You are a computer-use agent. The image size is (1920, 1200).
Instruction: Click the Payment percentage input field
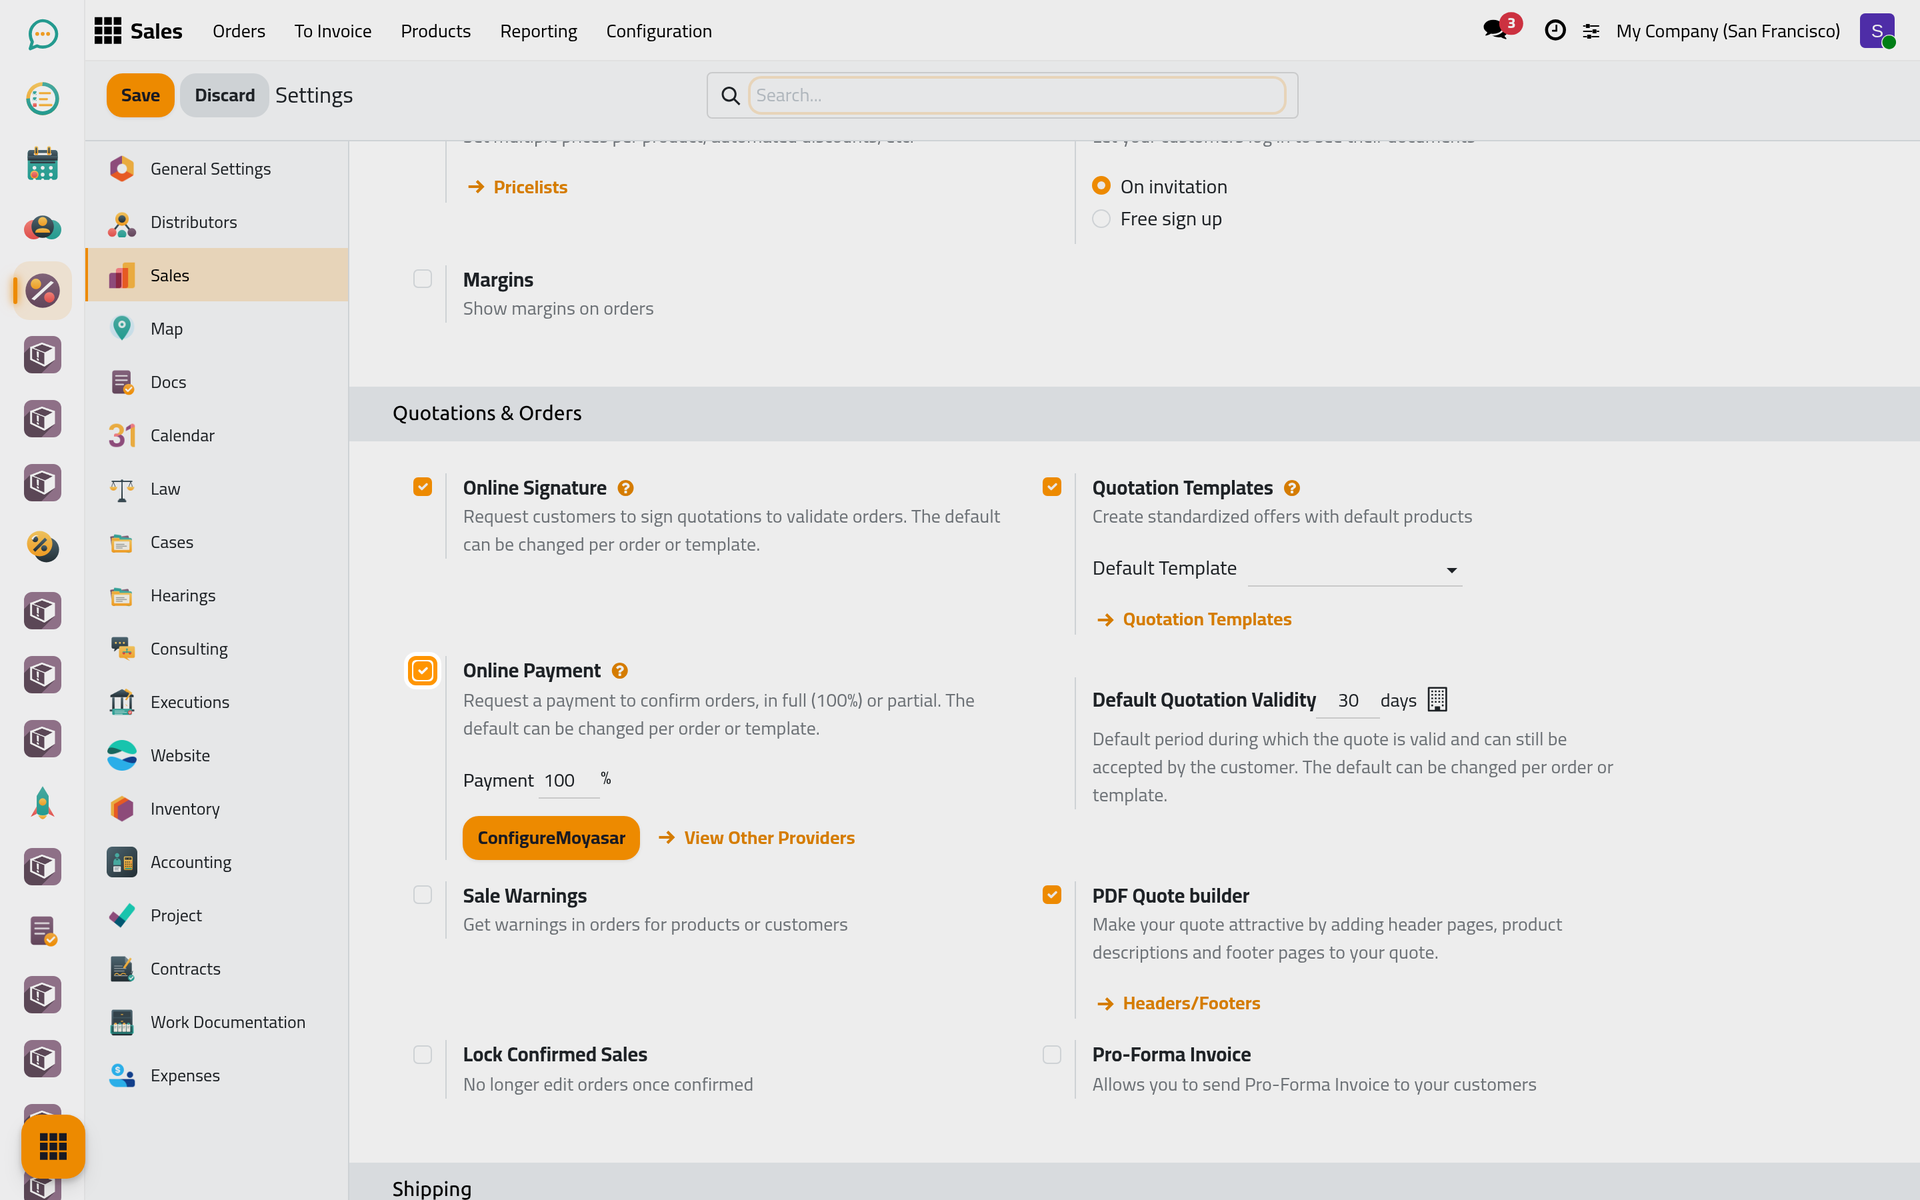point(569,781)
